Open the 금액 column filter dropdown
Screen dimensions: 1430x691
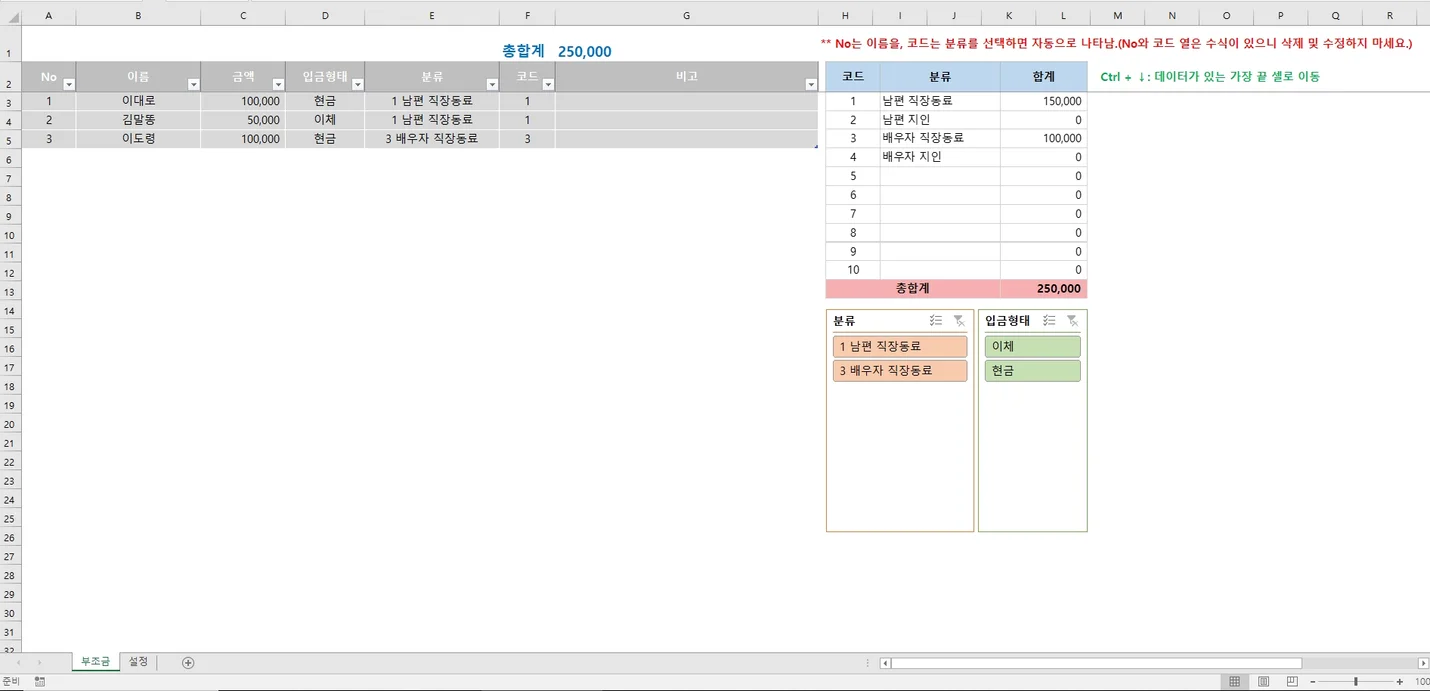(278, 85)
